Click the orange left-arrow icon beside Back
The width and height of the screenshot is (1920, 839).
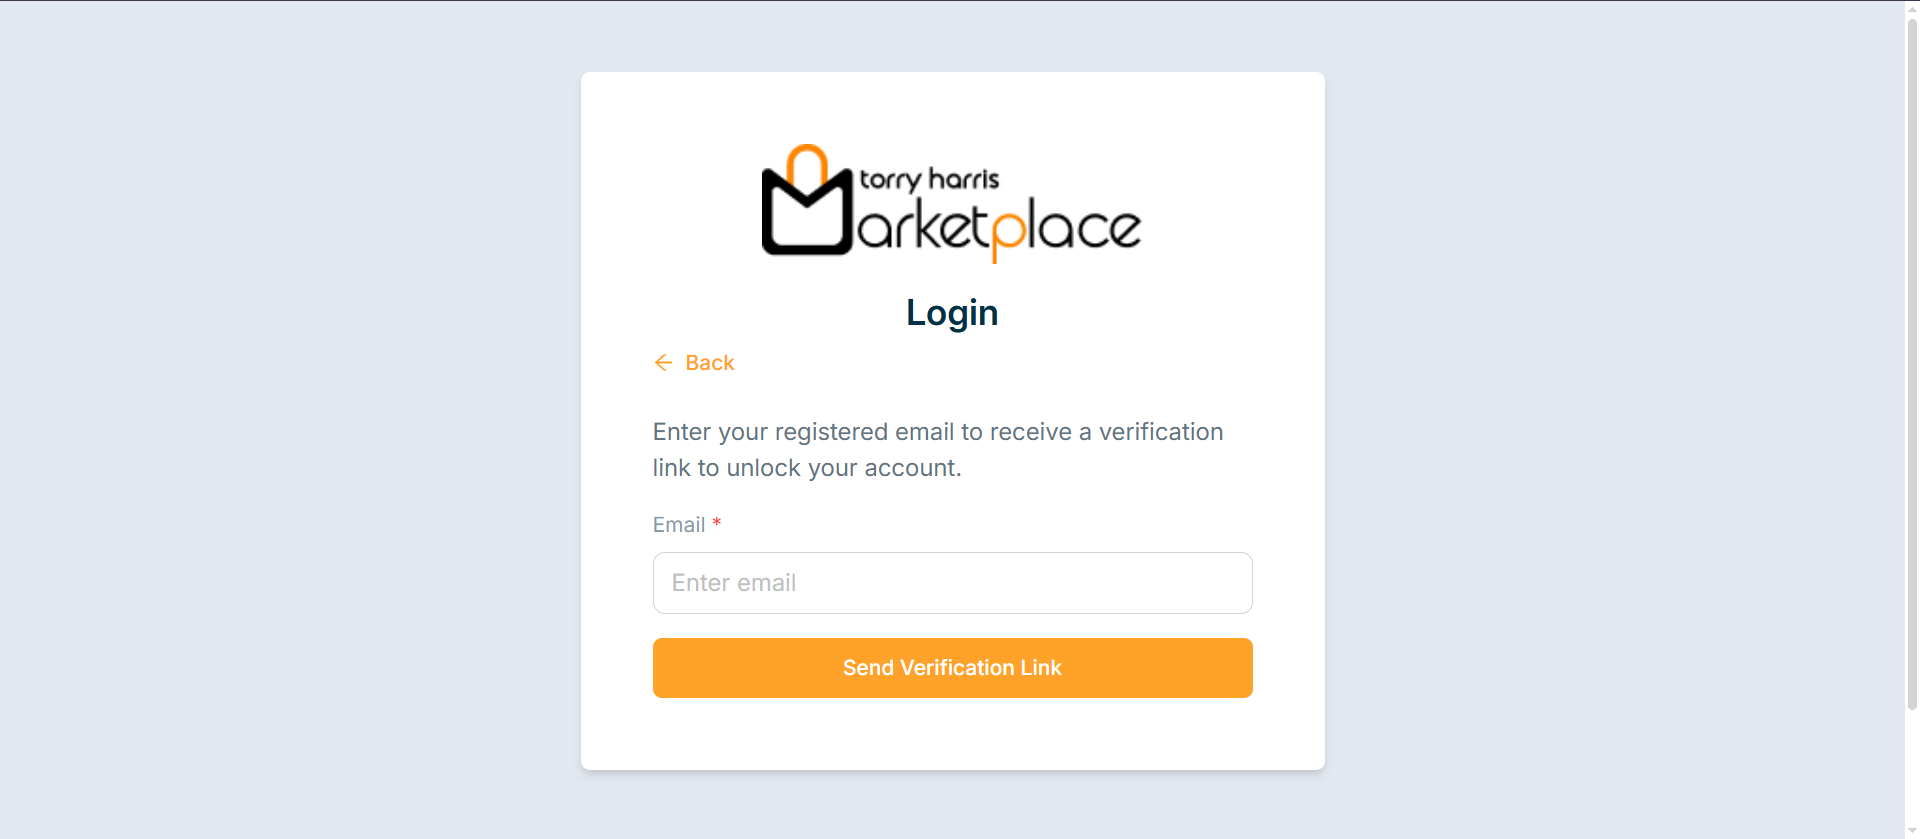pos(663,363)
